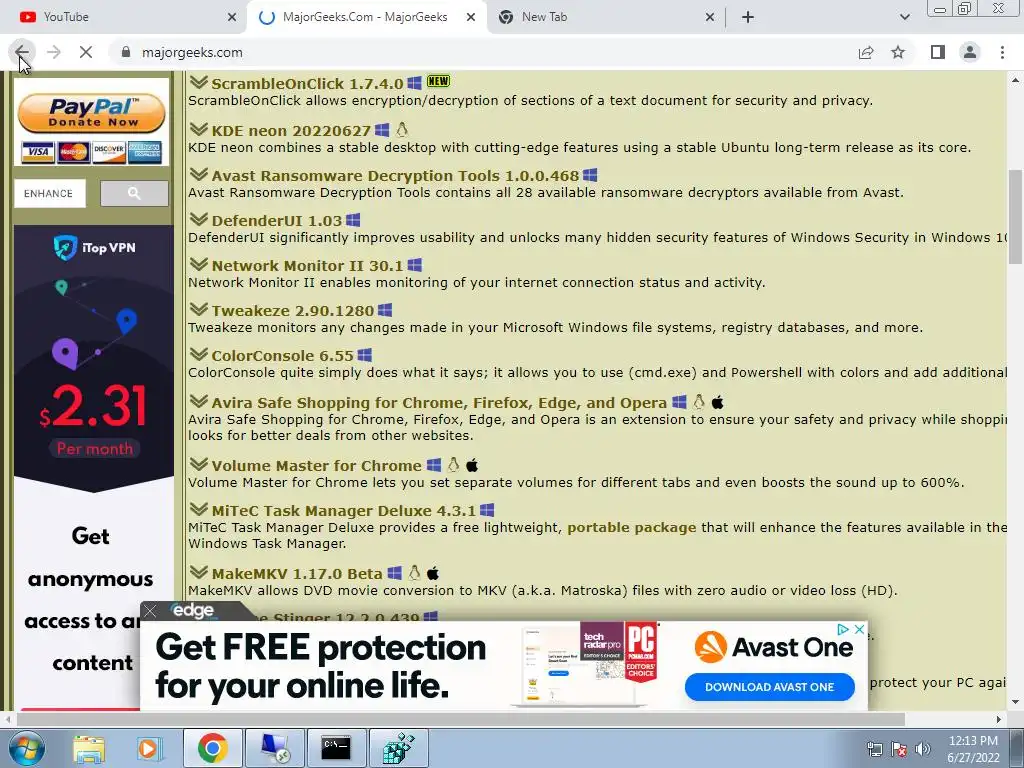Select the MajorGeeks.Com tab
1024x768 pixels.
(365, 17)
